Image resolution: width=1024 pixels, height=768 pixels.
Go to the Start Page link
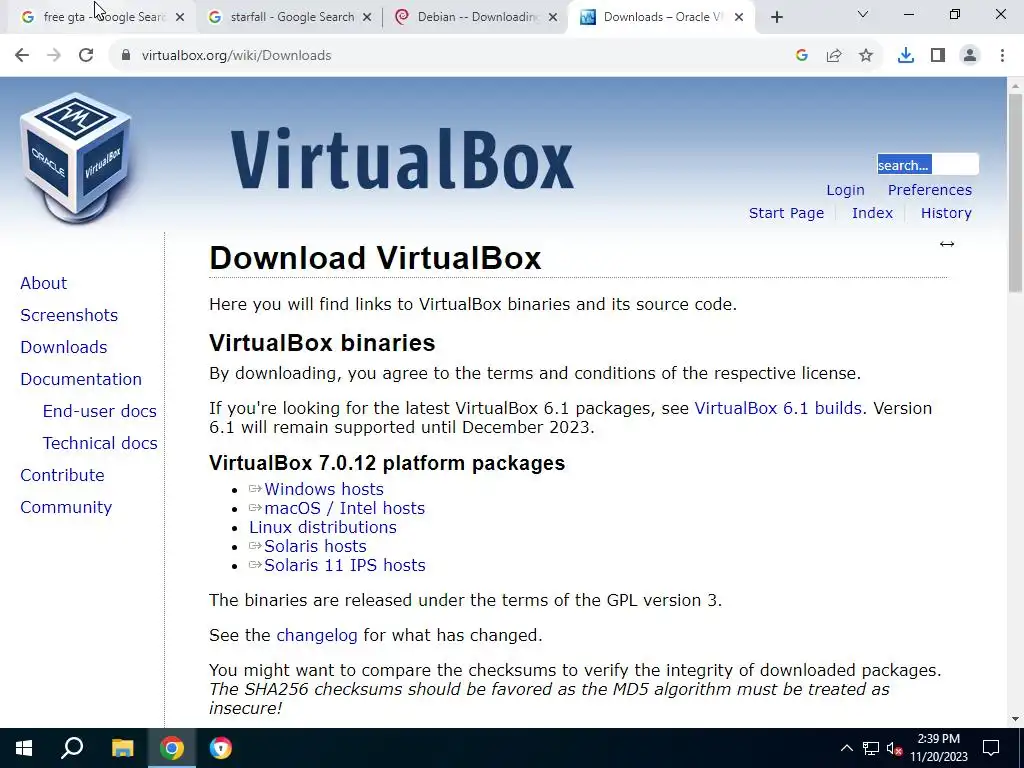[x=786, y=213]
